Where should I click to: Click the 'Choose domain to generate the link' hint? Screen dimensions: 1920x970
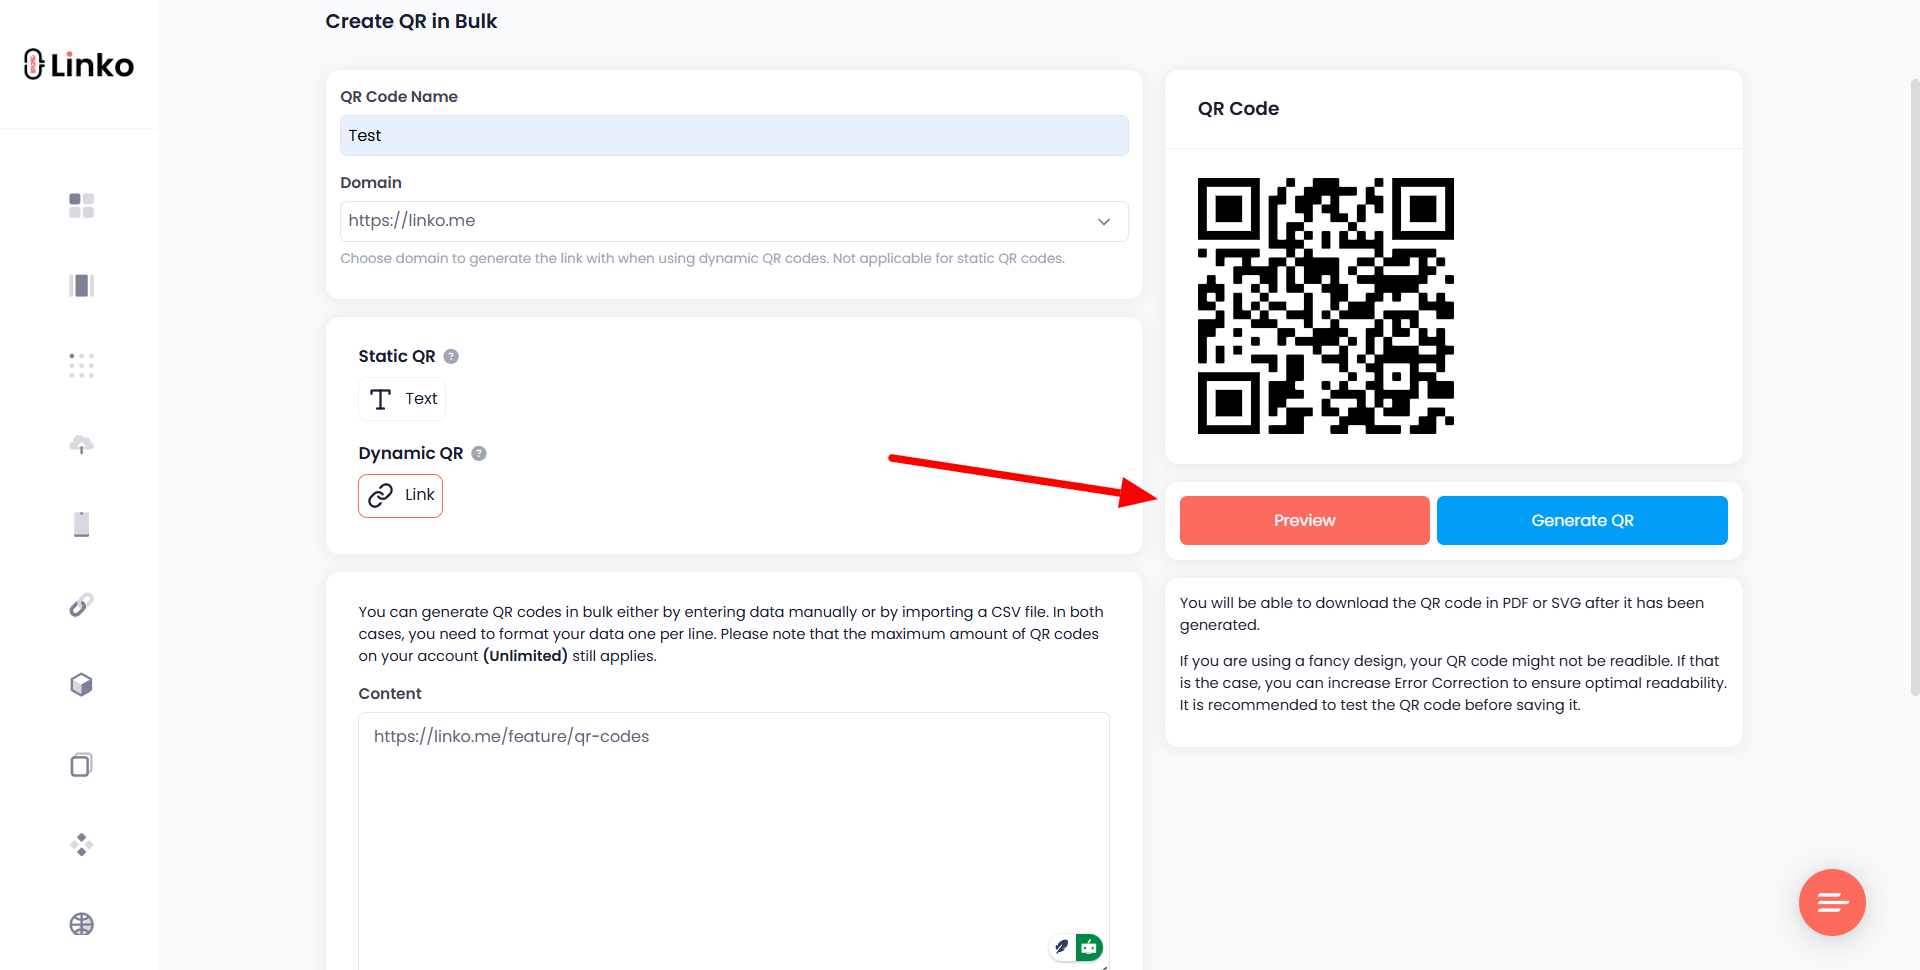click(x=702, y=258)
